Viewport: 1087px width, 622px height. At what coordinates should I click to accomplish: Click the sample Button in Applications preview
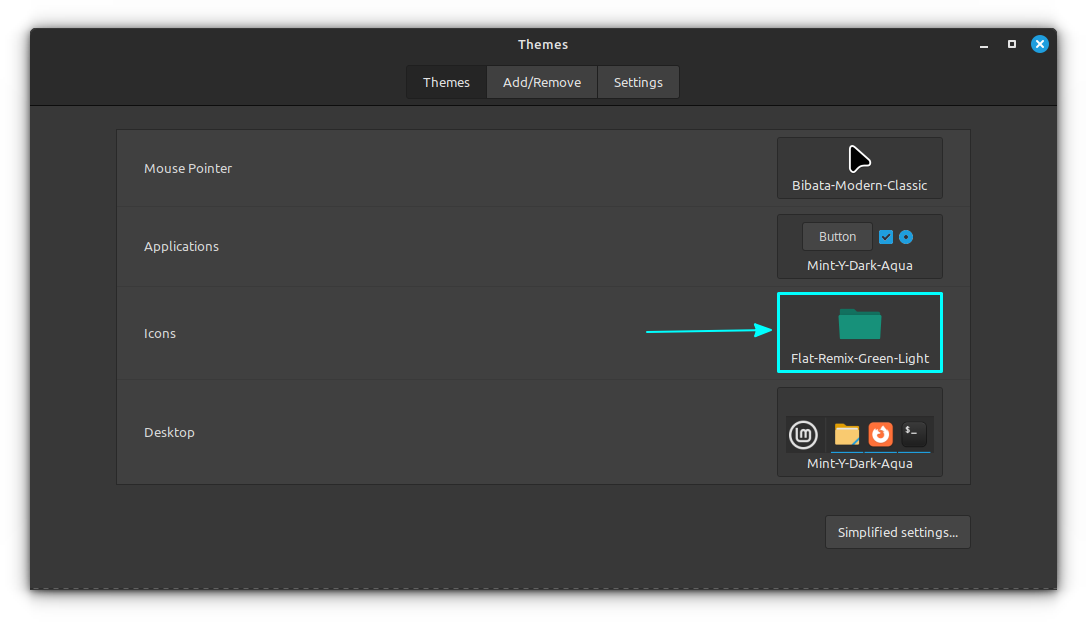coord(837,236)
